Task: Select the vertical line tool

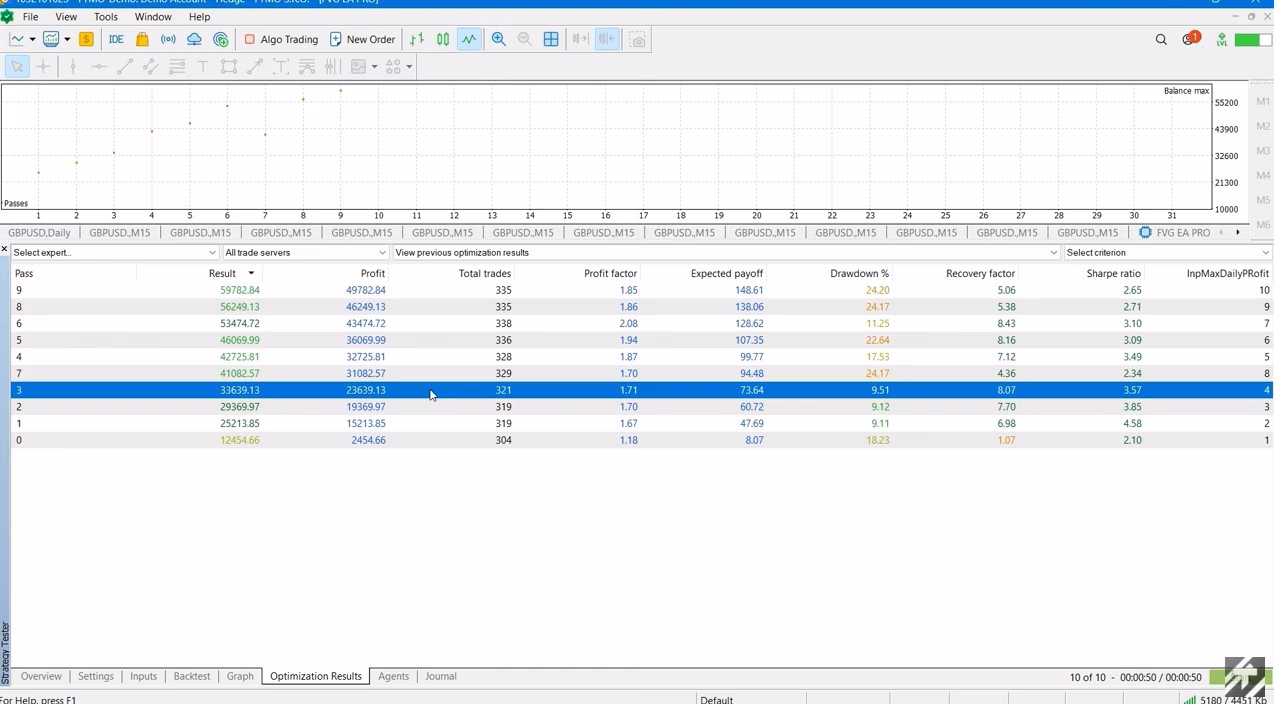Action: [72, 66]
